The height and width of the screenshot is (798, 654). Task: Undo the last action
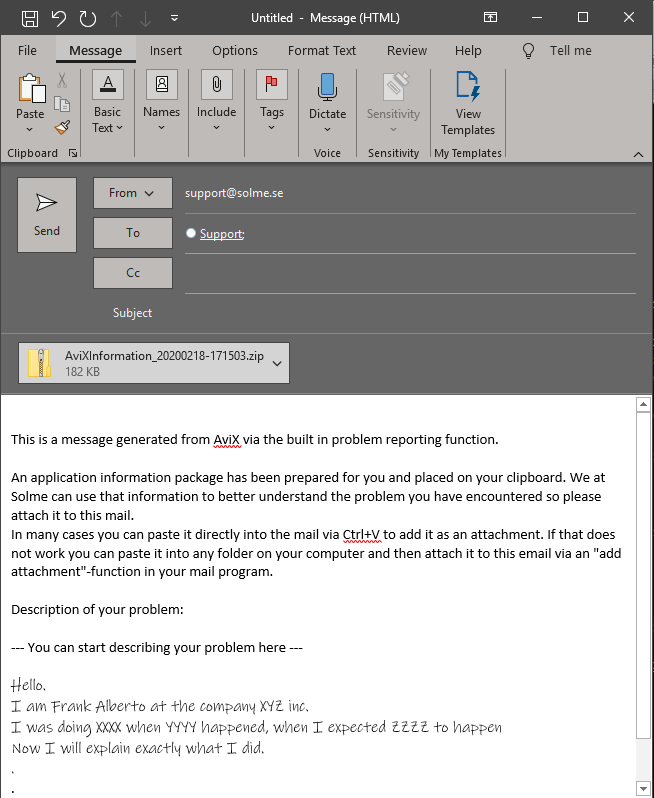pos(59,18)
